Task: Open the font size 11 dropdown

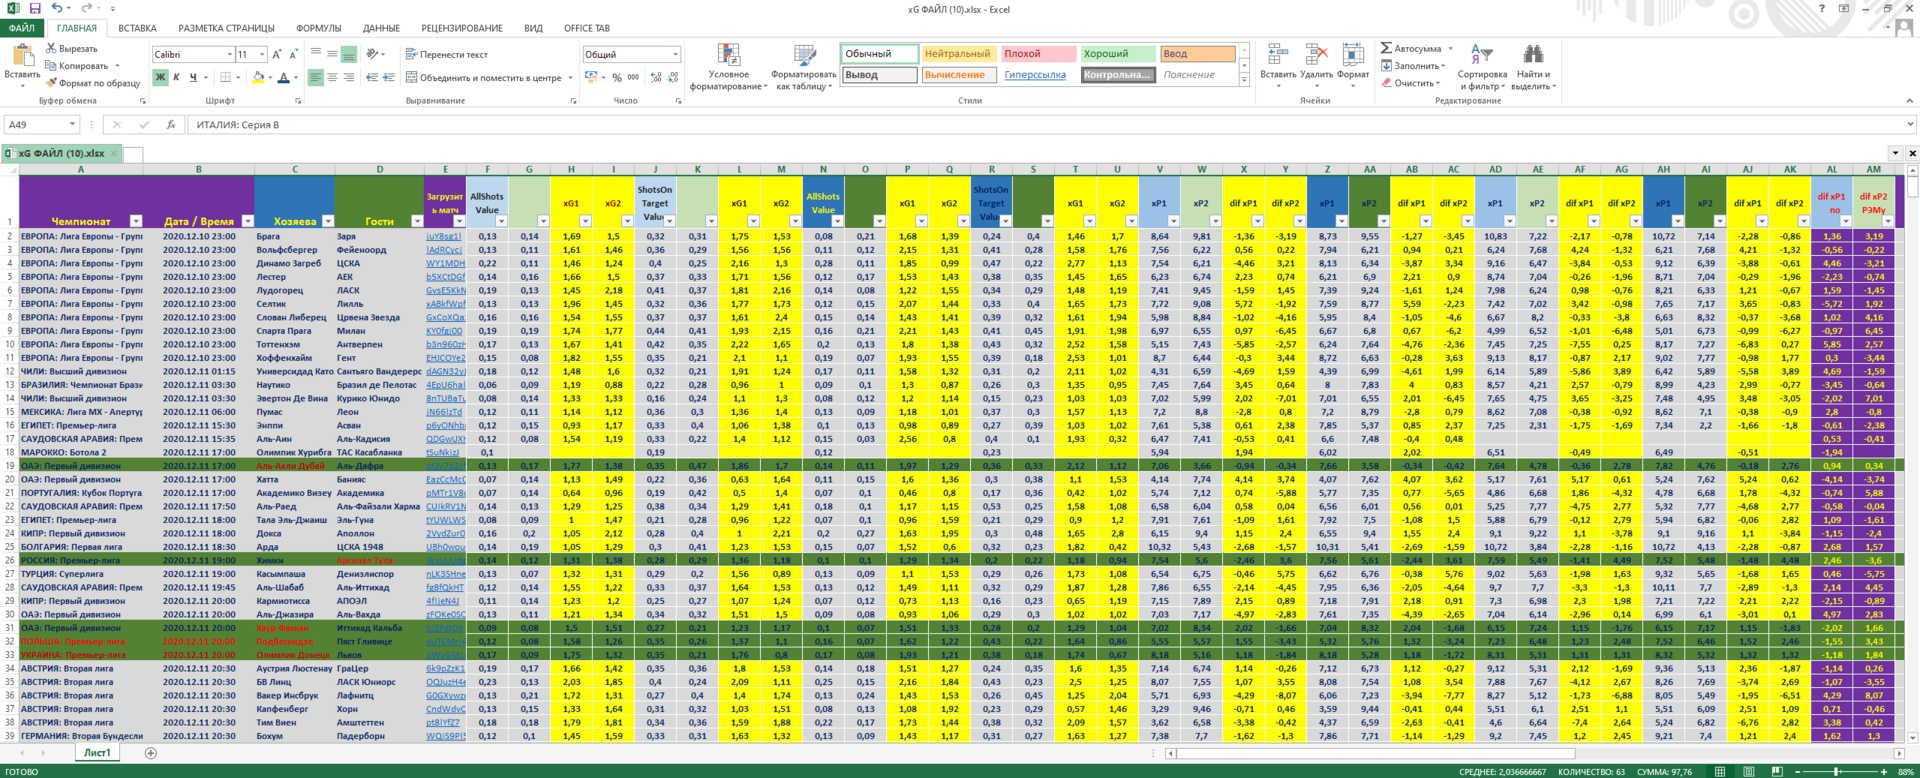Action: [x=262, y=54]
